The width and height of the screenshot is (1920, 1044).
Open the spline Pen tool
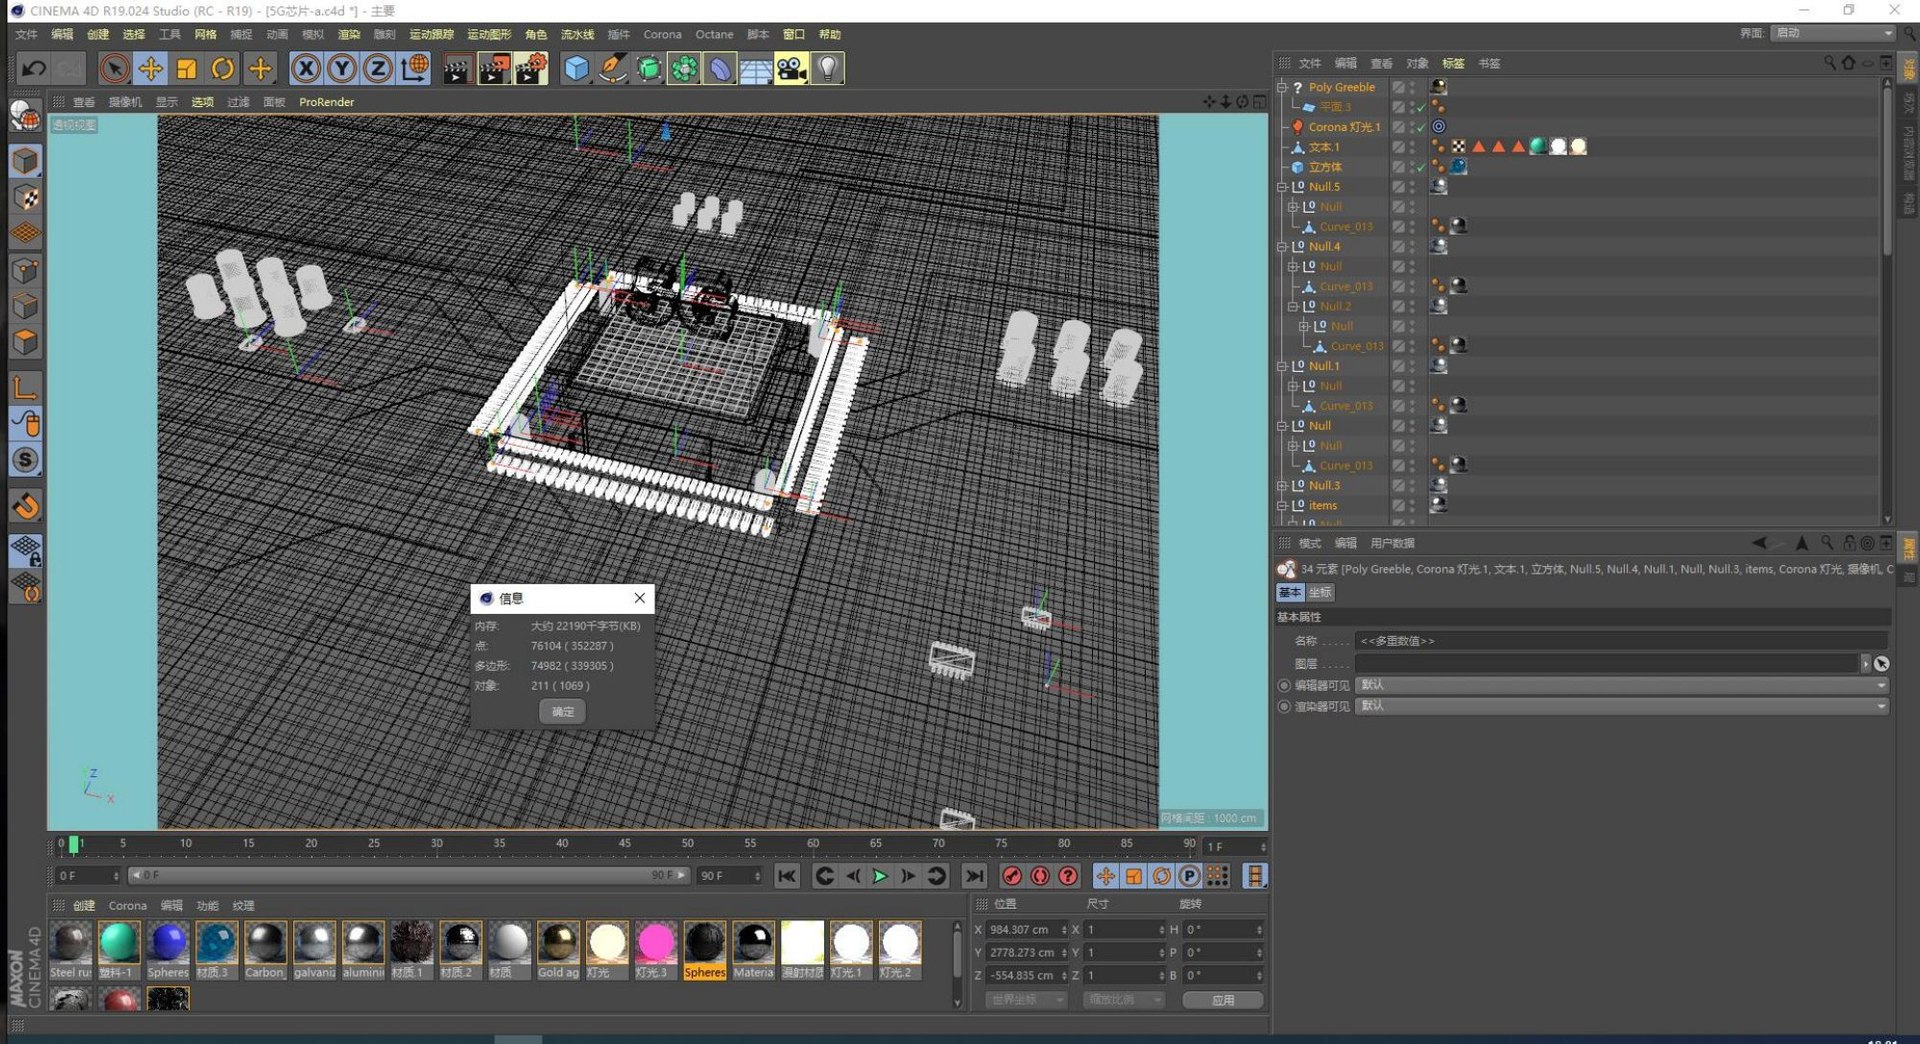coord(613,68)
